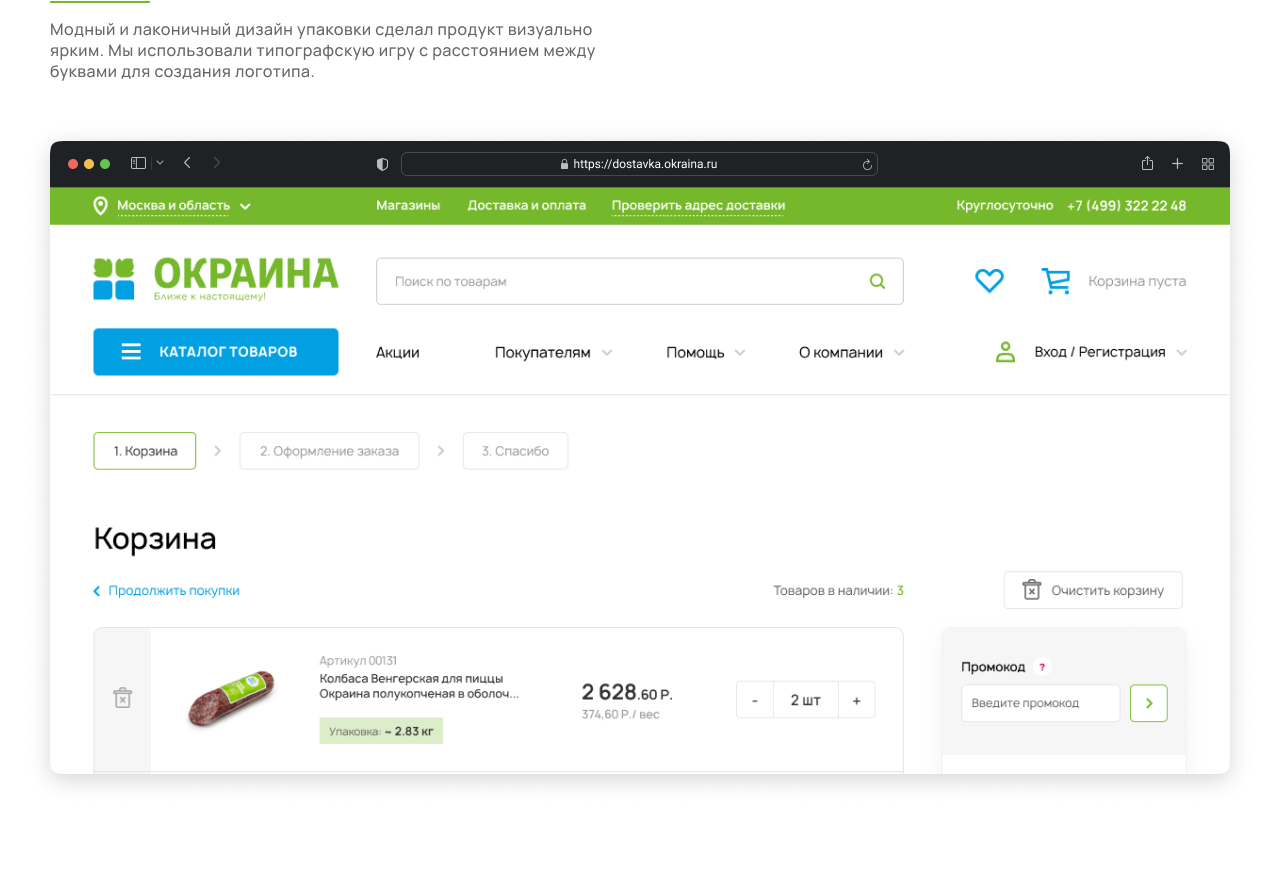Increase quantity with plus stepper
The image size is (1280, 894).
[856, 700]
